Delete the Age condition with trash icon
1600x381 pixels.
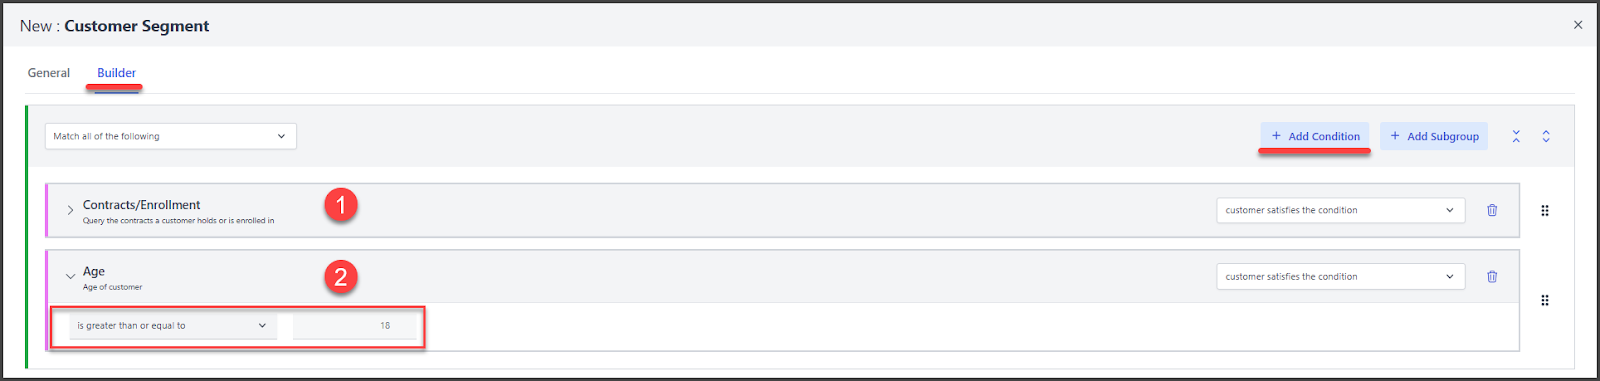pyautogui.click(x=1492, y=277)
